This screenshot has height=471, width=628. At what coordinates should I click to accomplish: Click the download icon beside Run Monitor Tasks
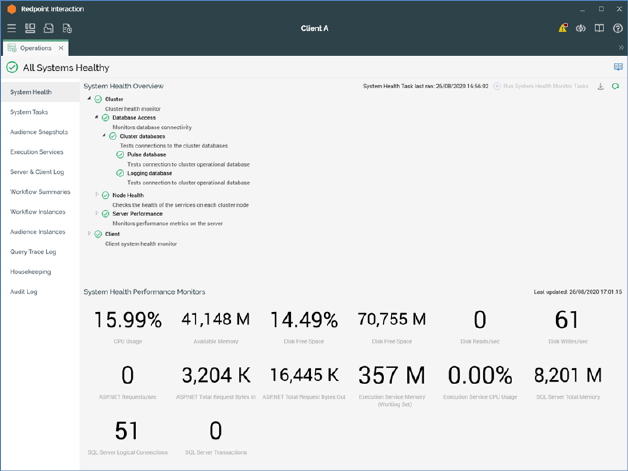point(601,87)
